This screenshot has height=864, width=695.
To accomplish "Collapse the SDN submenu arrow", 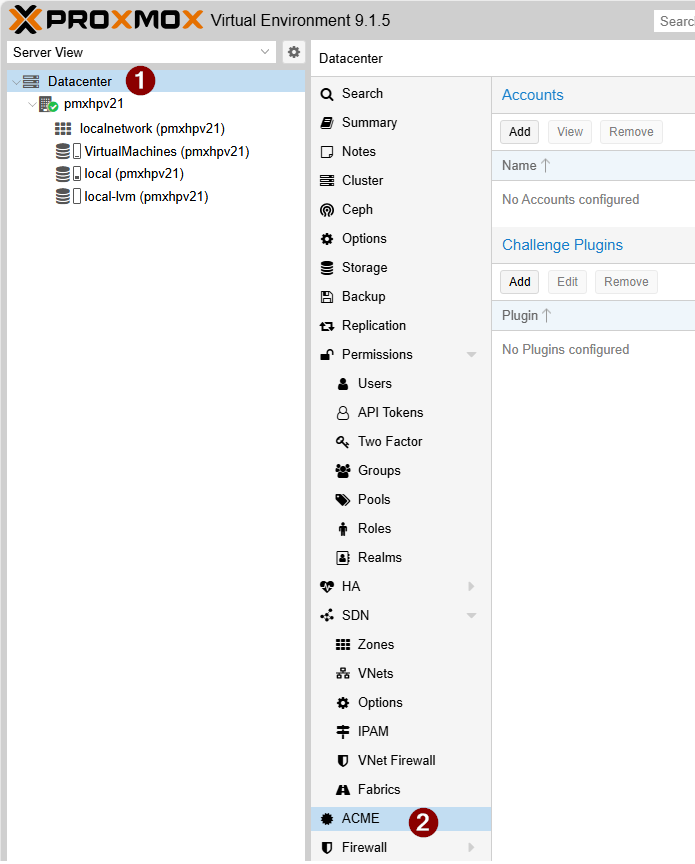I will click(x=471, y=616).
